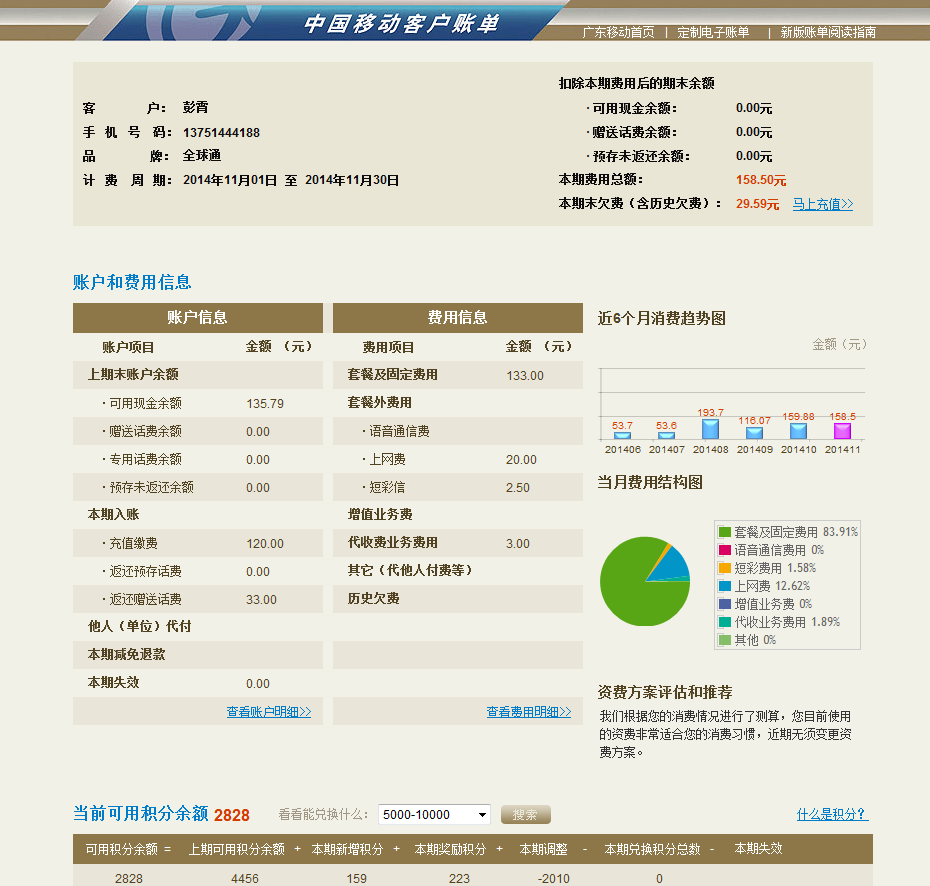Click light green 其他 legend swatch
The image size is (930, 886).
click(x=724, y=640)
